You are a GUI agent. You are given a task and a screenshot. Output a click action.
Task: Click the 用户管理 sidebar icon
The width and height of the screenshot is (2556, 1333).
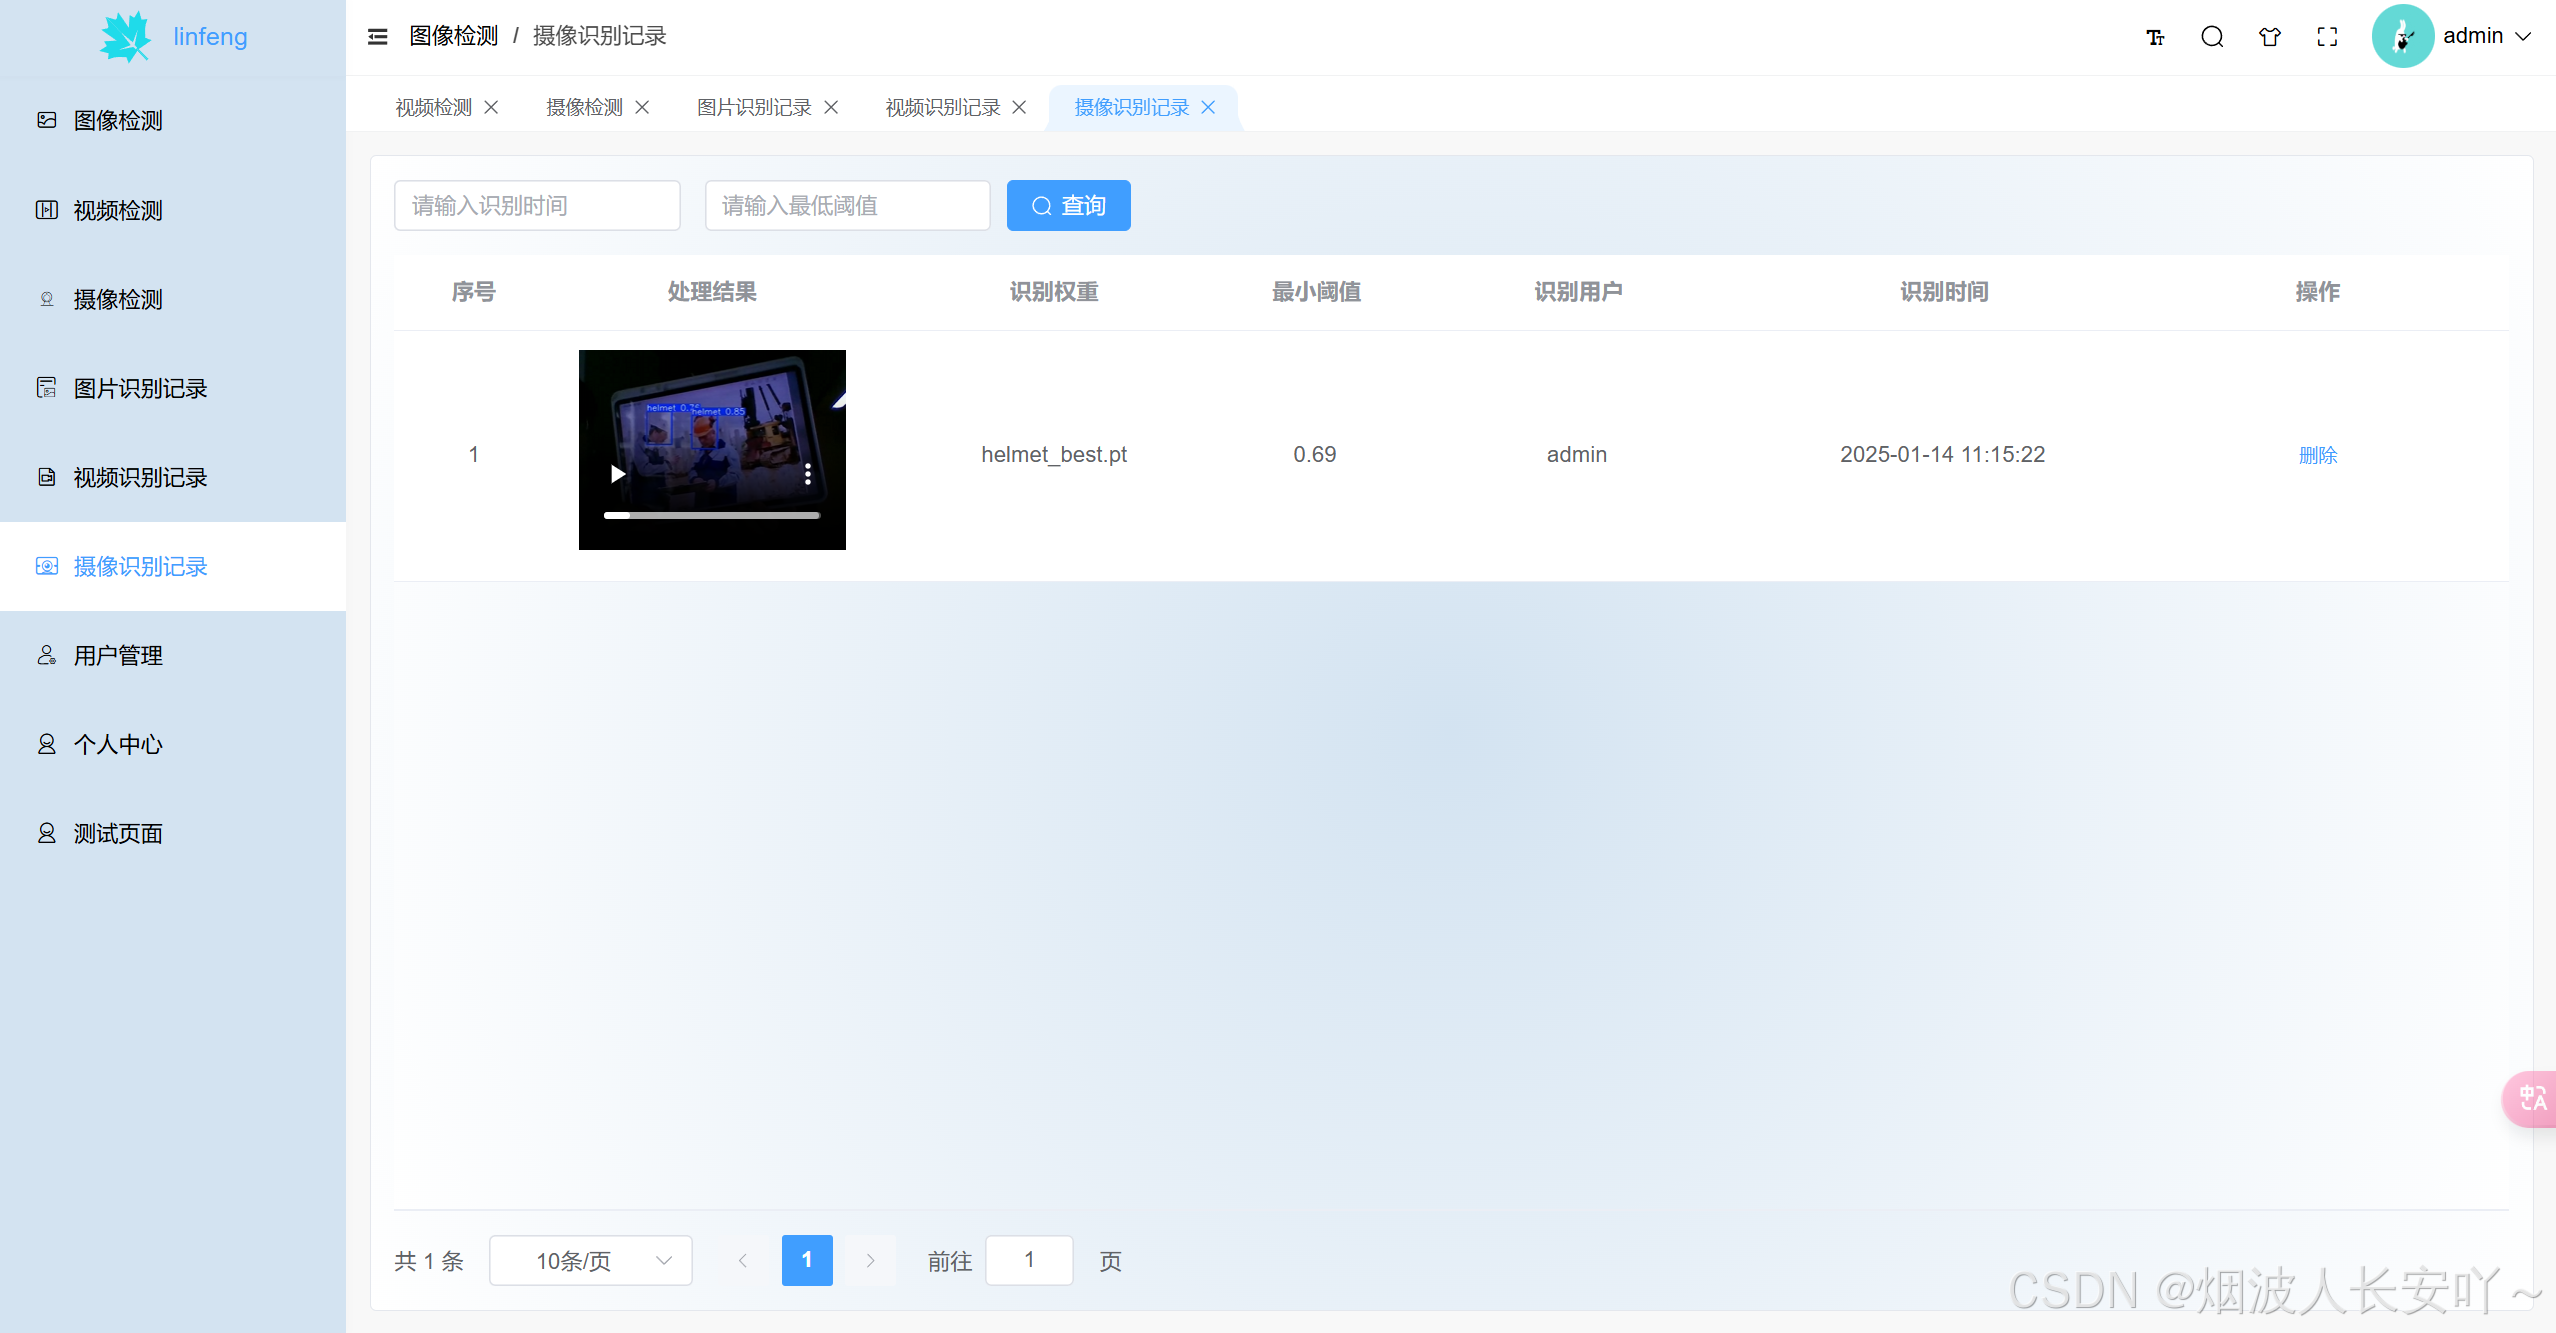tap(47, 655)
